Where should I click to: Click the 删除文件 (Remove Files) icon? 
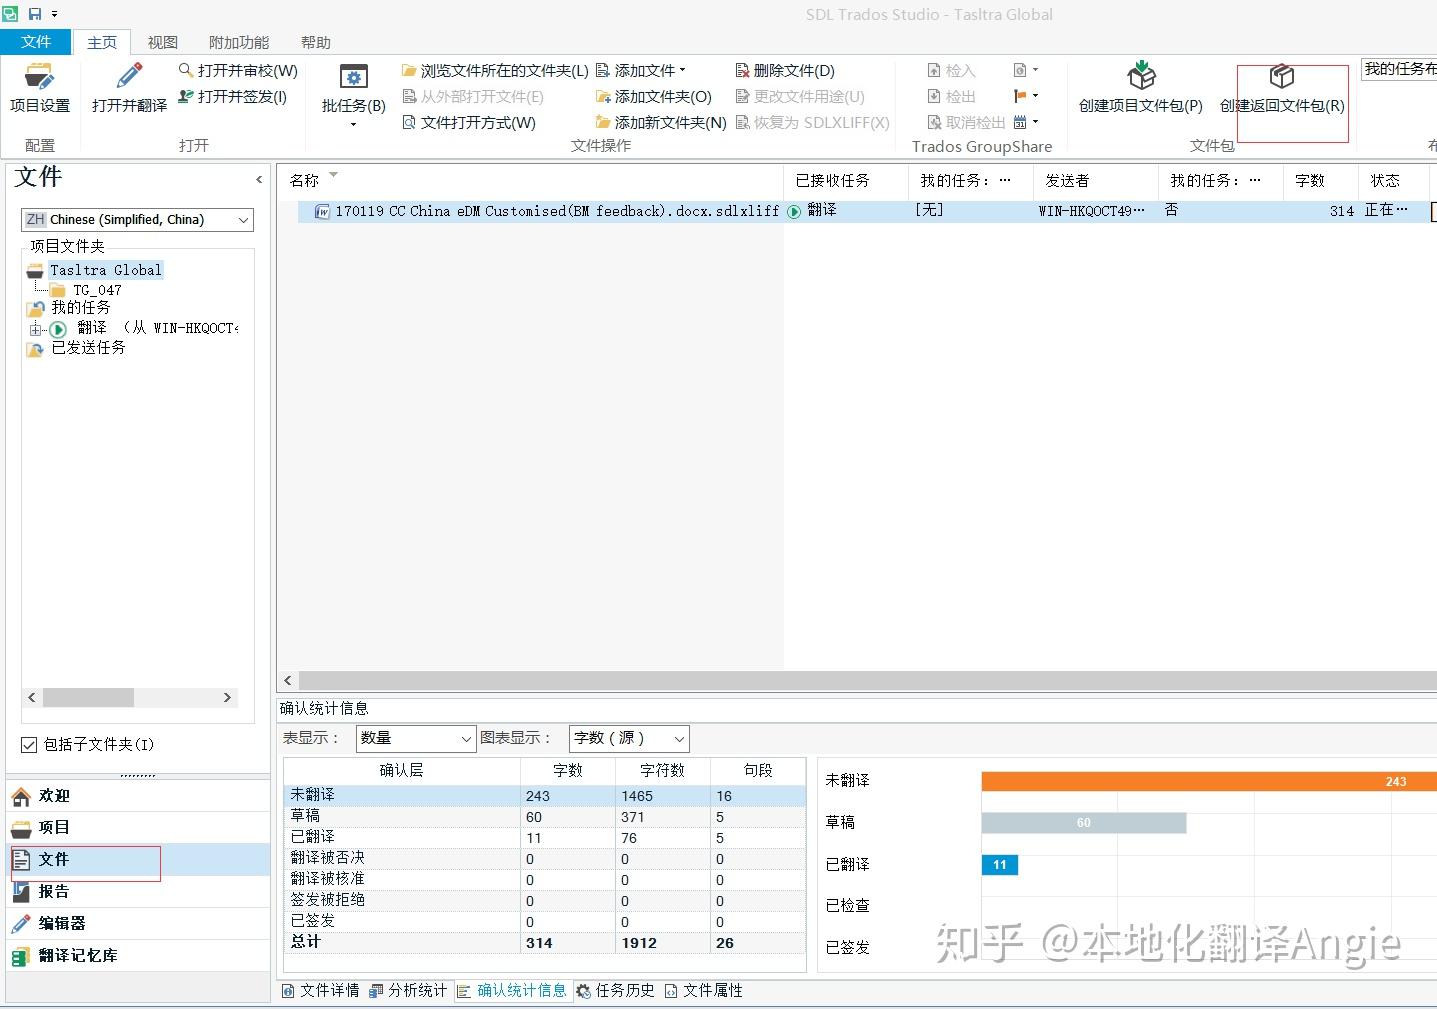pos(786,70)
